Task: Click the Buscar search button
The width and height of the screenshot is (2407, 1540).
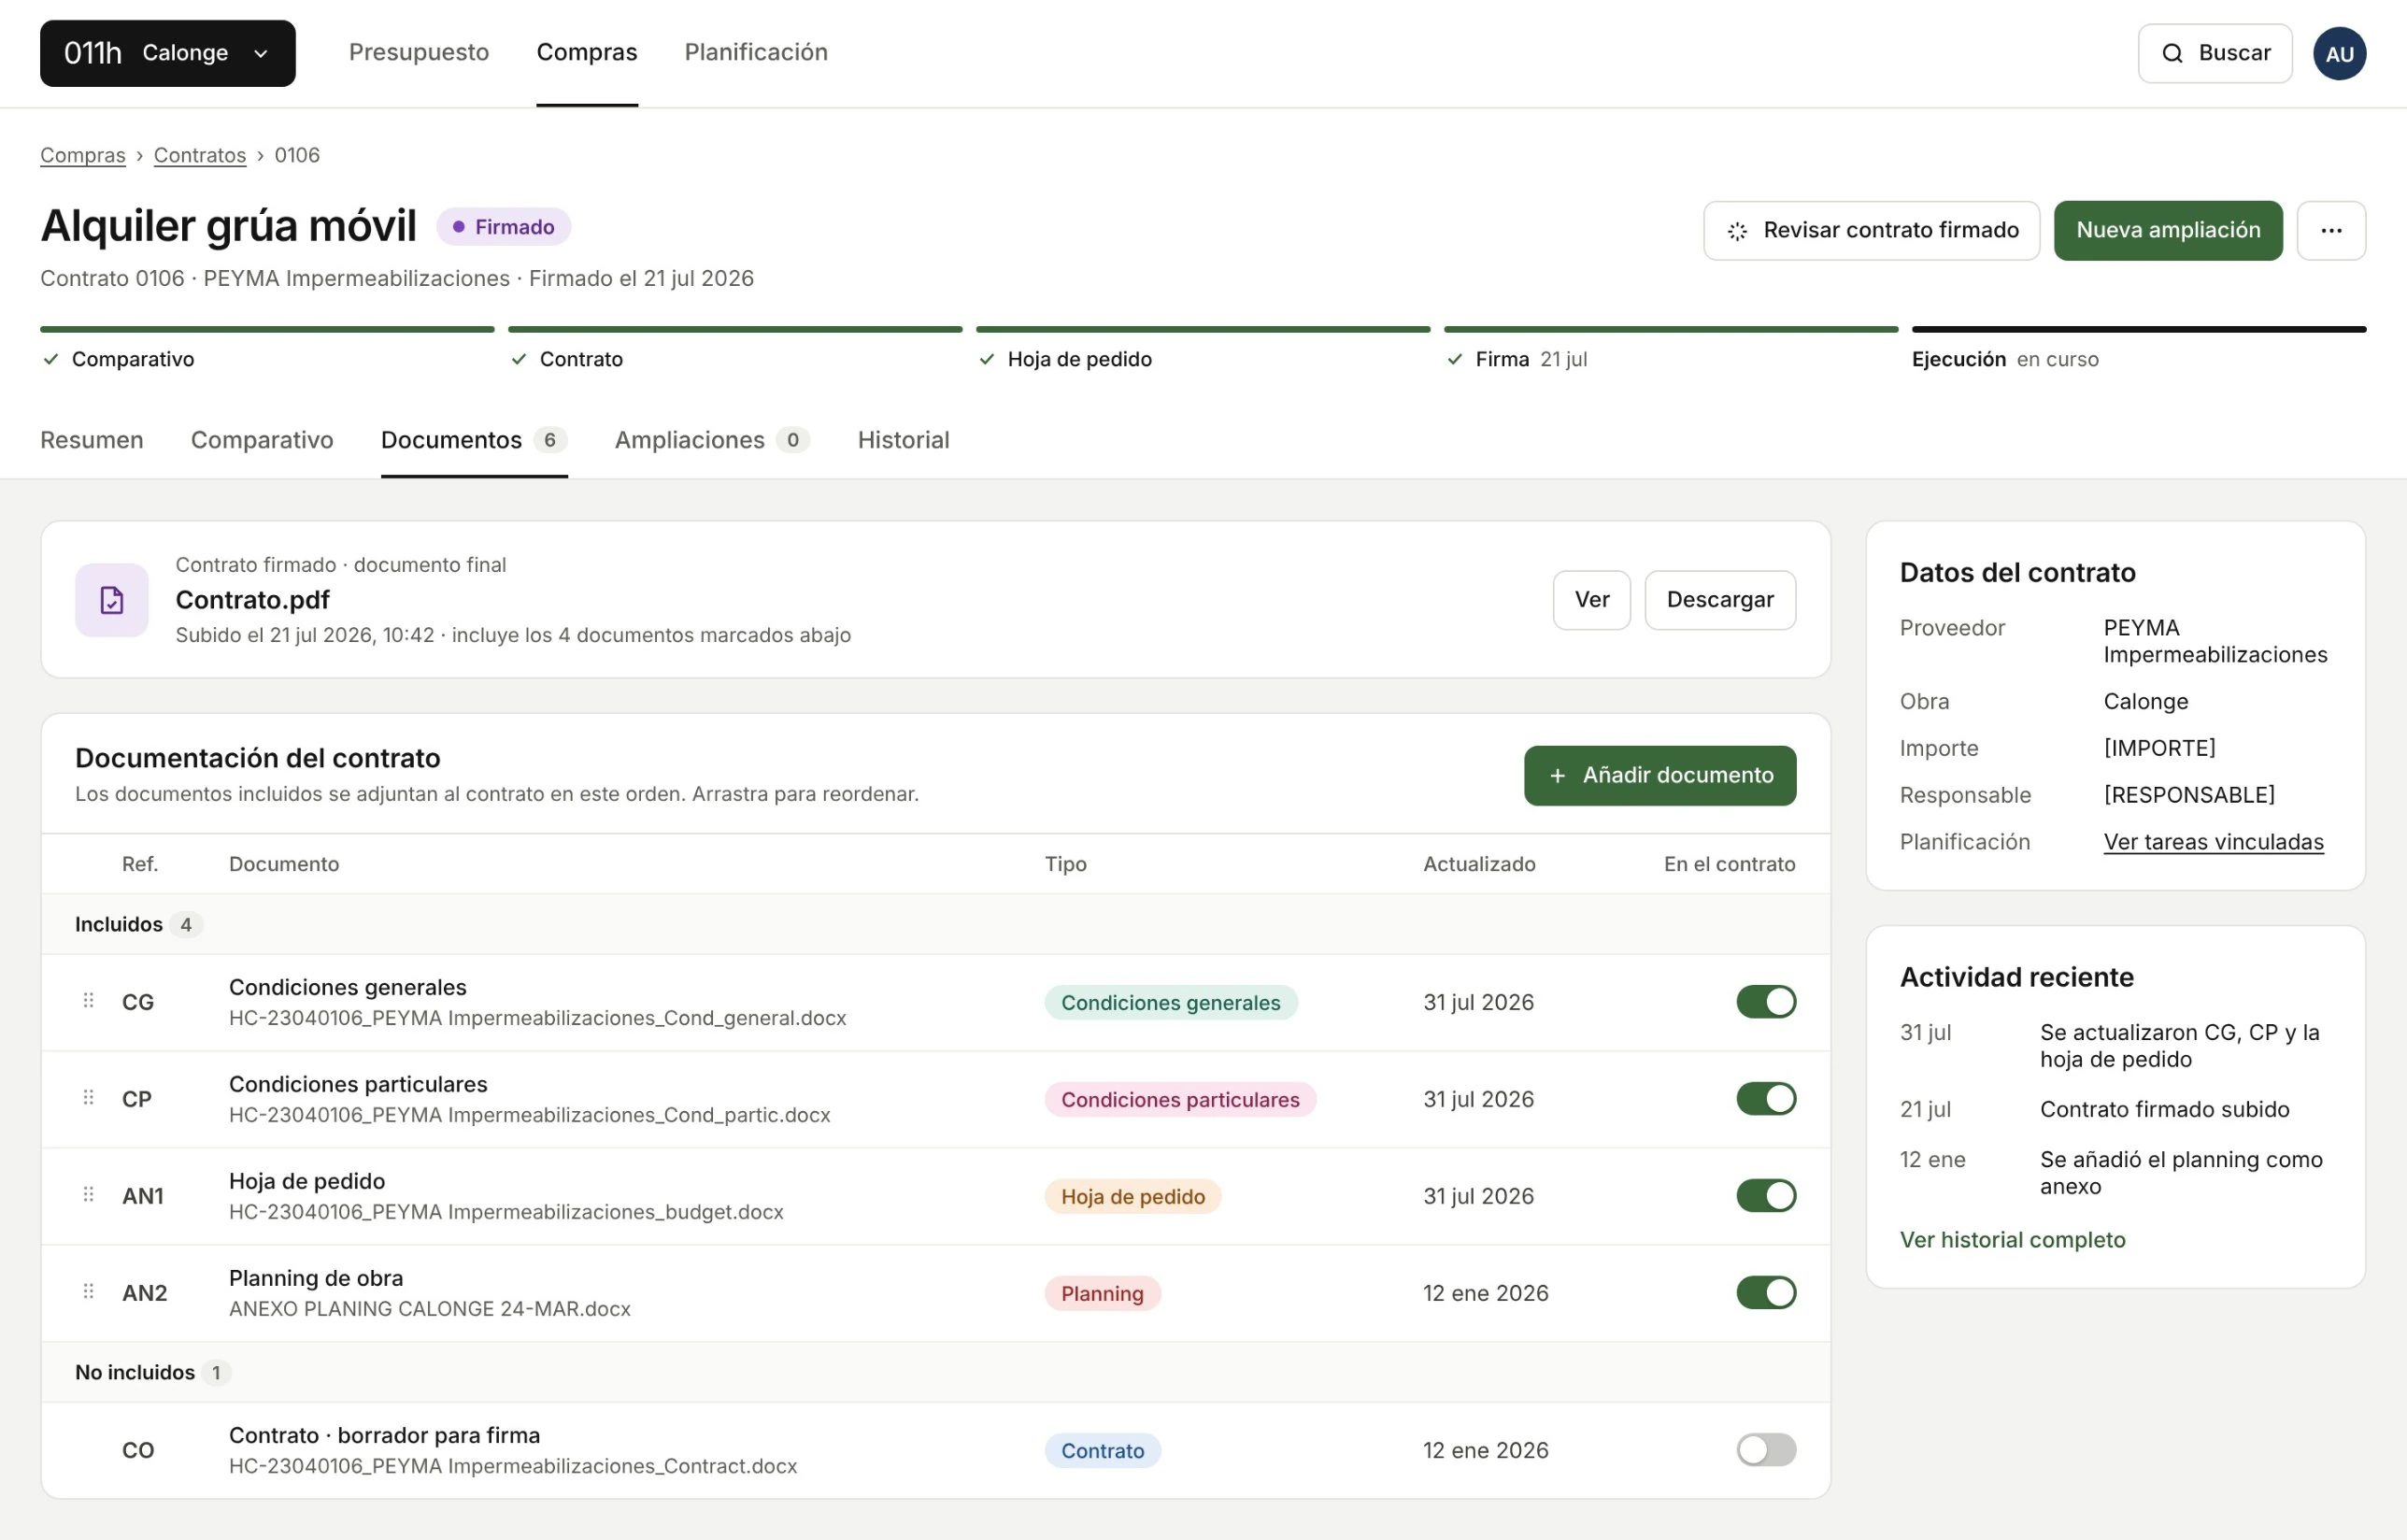Action: [2214, 53]
